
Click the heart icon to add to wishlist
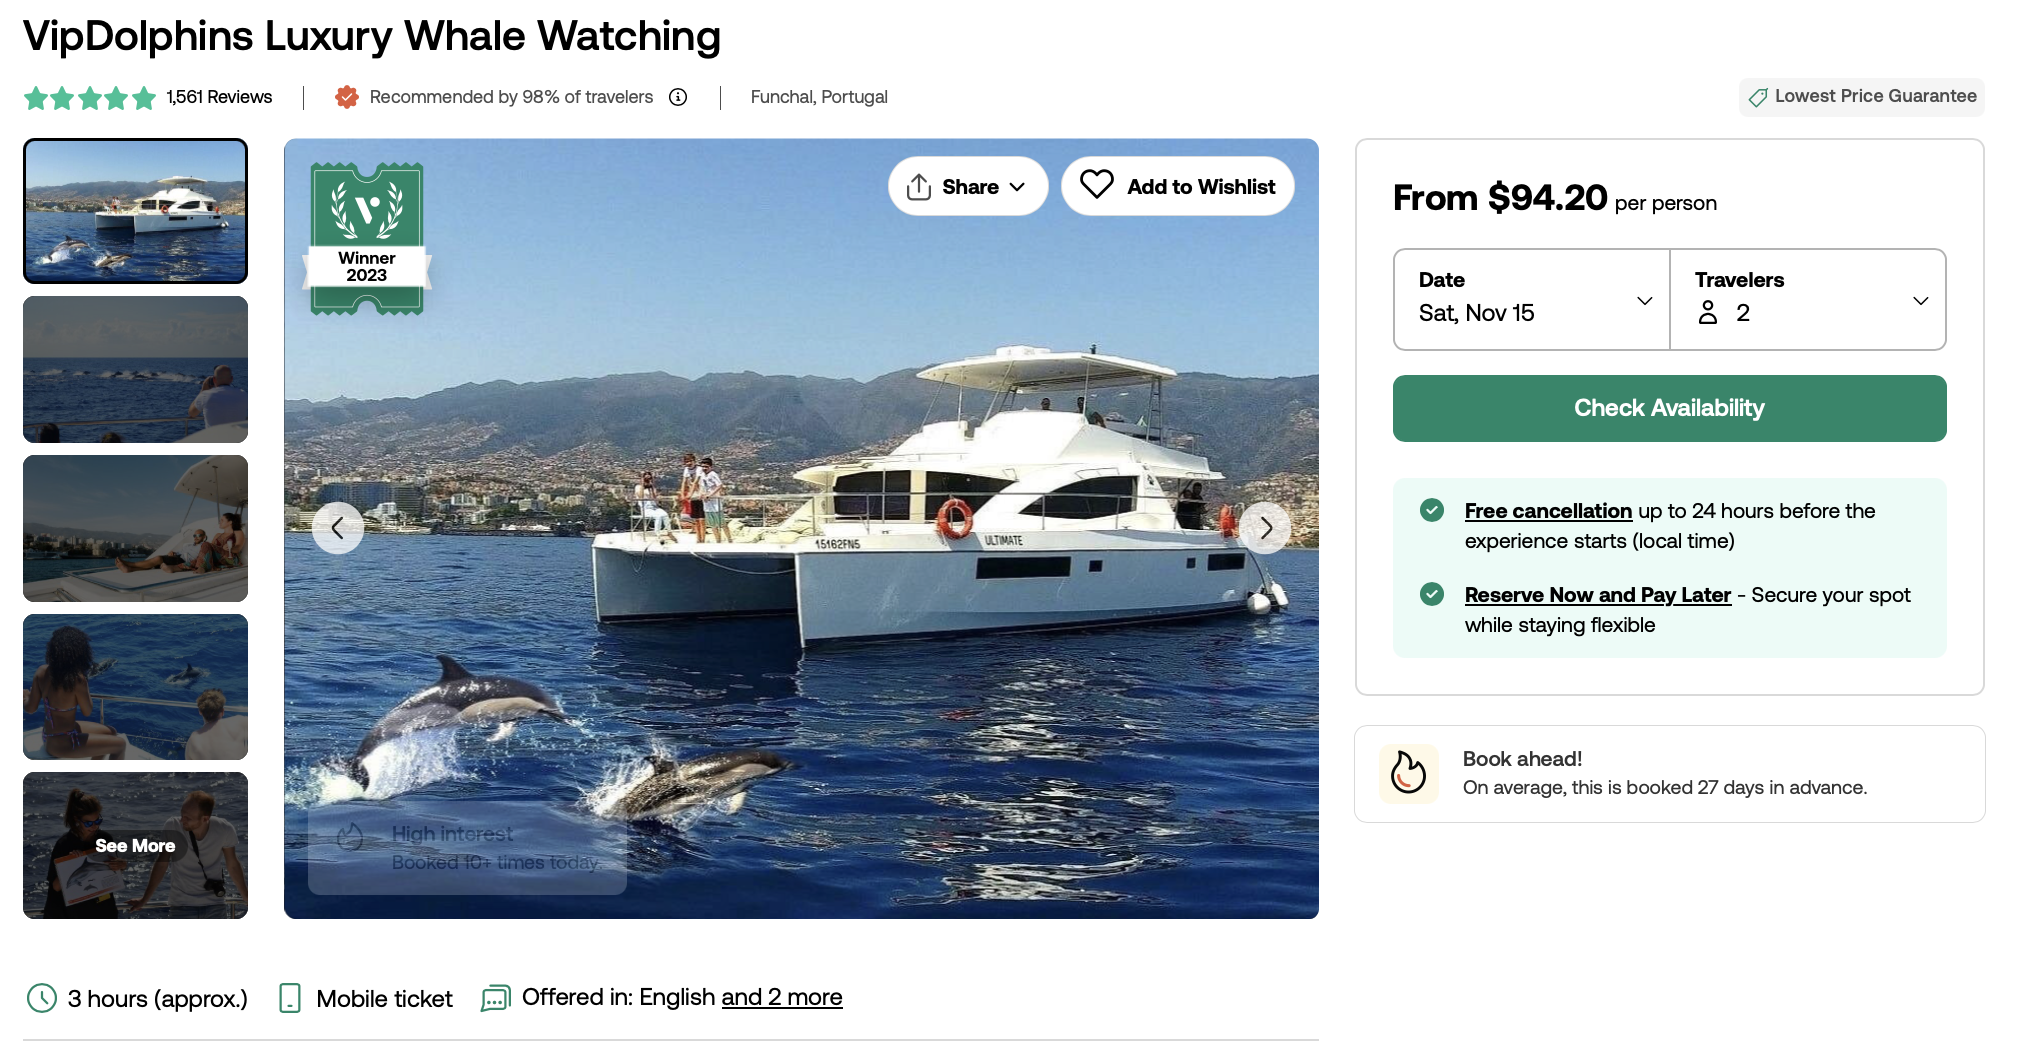click(1096, 185)
